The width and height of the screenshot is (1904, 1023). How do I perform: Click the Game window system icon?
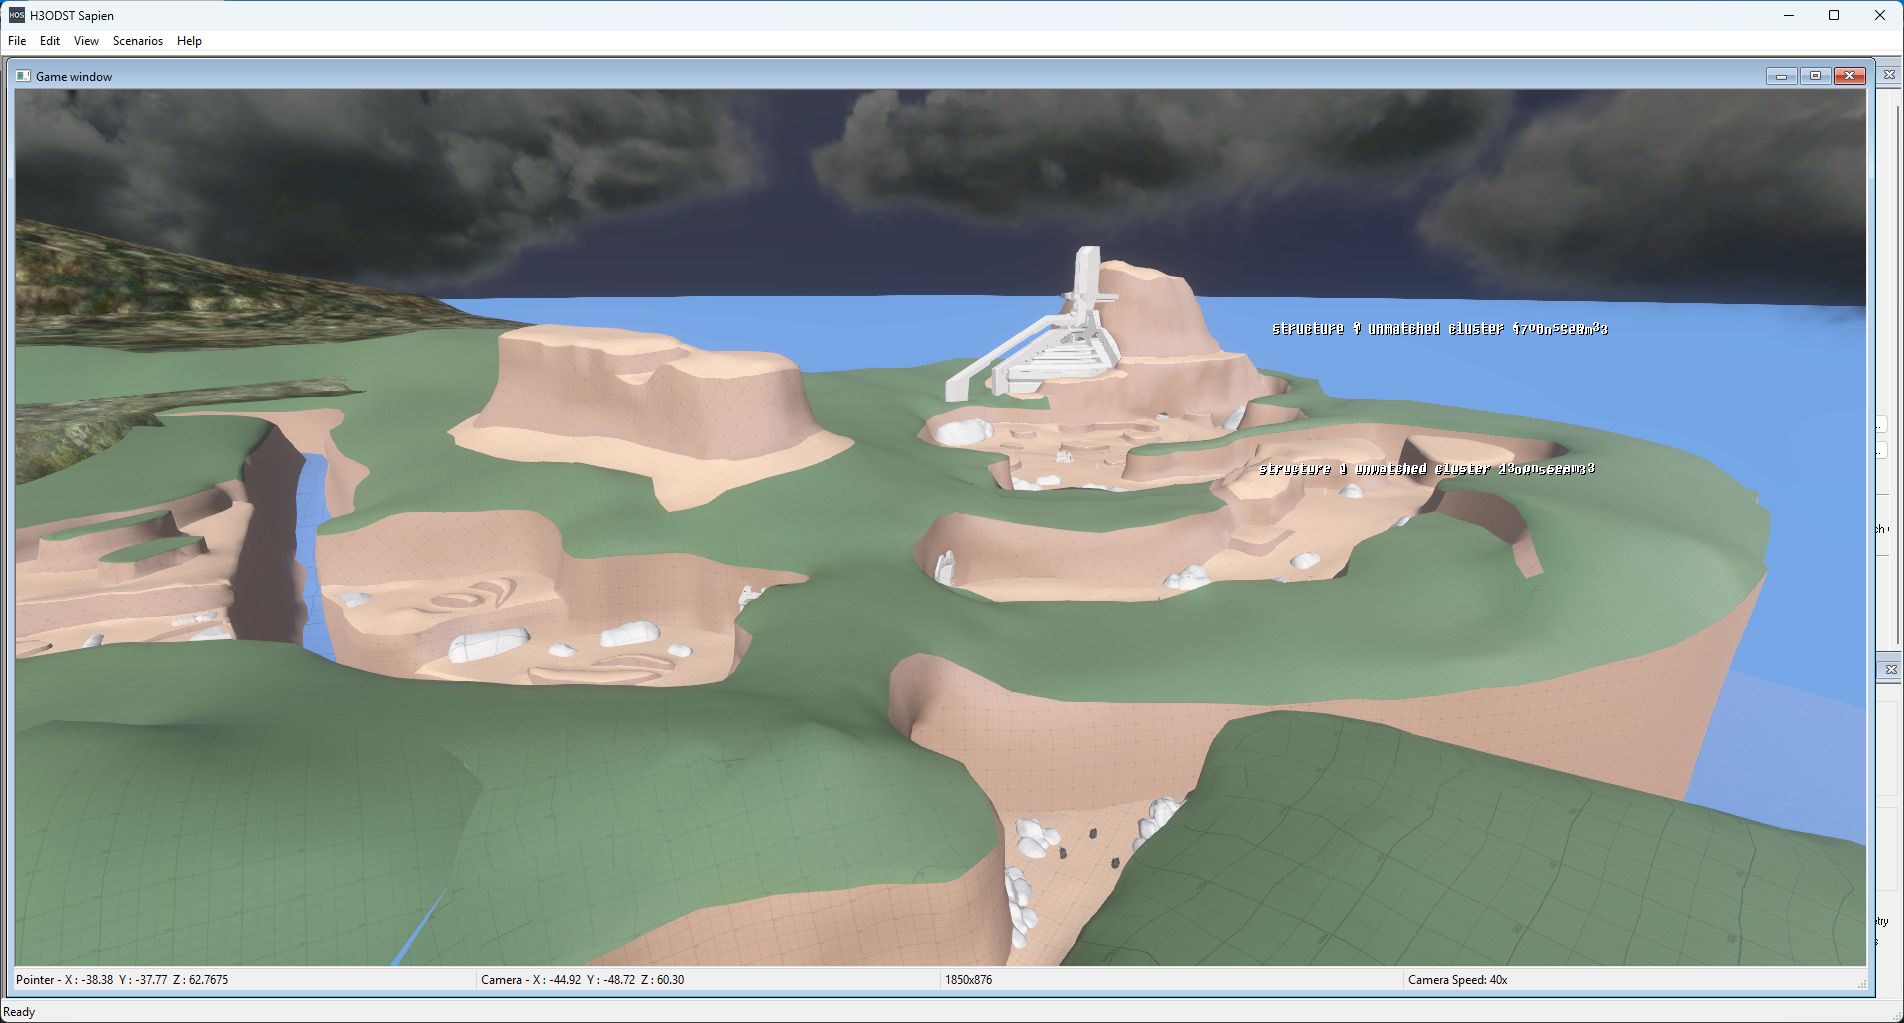tap(23, 76)
